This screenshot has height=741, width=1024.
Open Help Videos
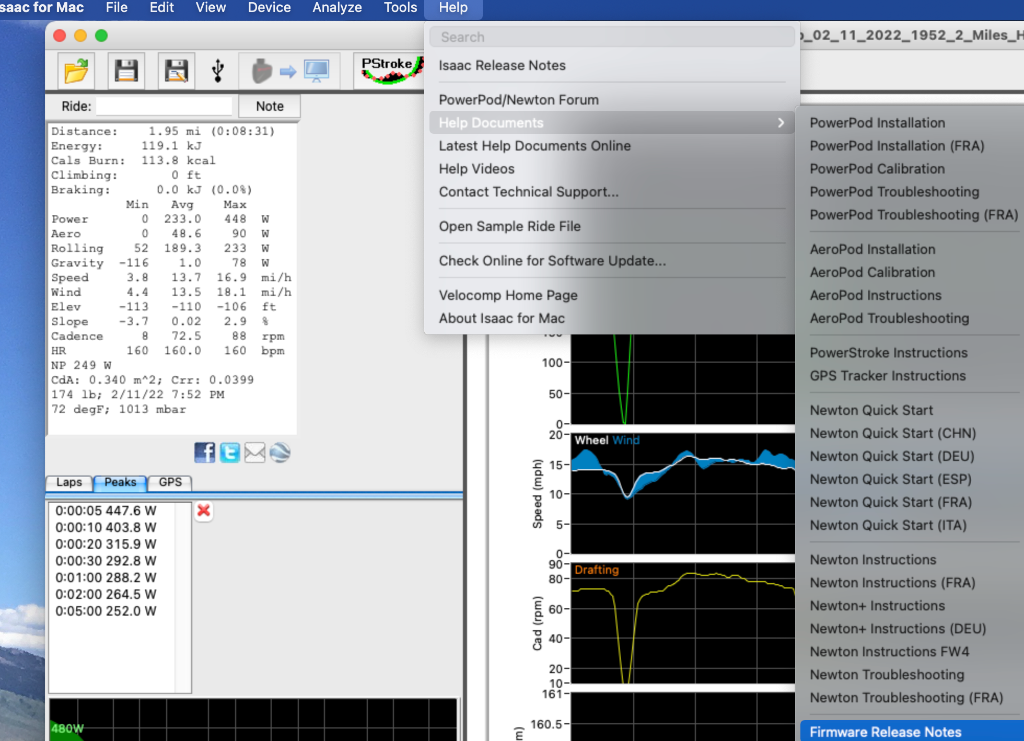tap(476, 168)
